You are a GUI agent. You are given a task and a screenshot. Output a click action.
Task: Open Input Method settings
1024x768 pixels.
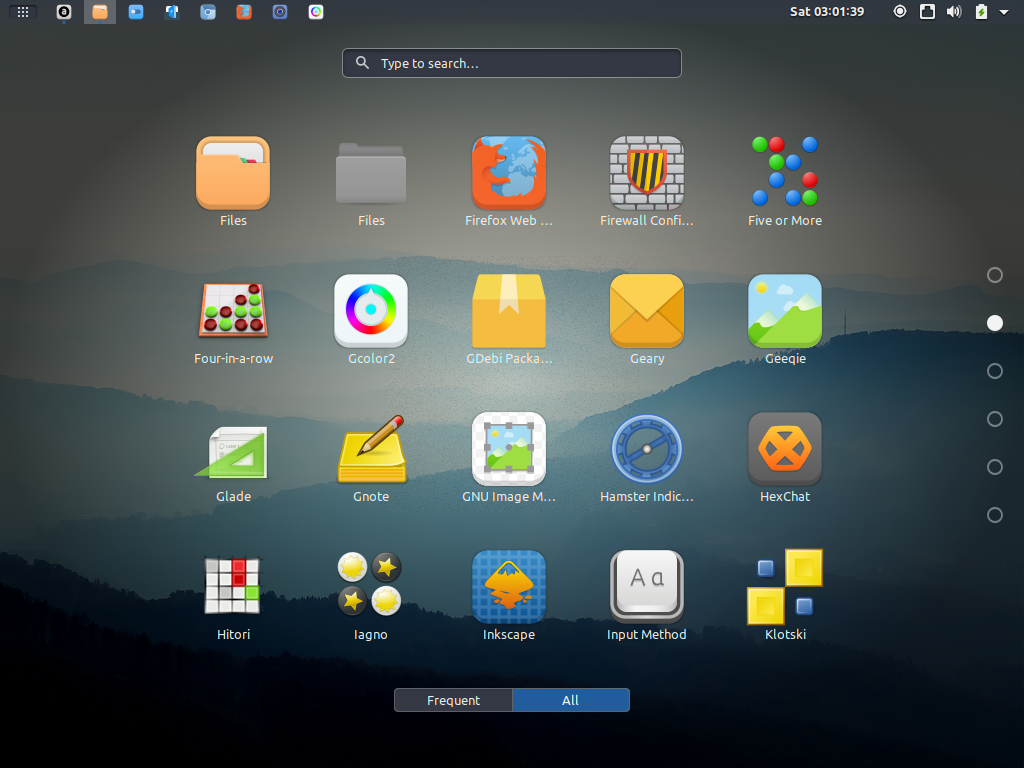[x=647, y=586]
